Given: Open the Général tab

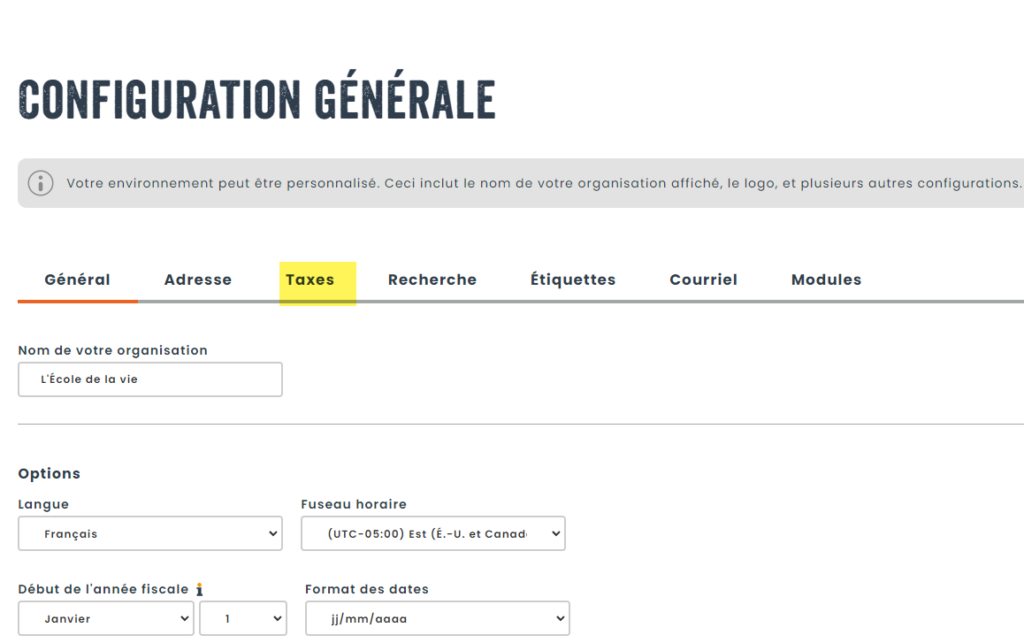Looking at the screenshot, I should 77,280.
